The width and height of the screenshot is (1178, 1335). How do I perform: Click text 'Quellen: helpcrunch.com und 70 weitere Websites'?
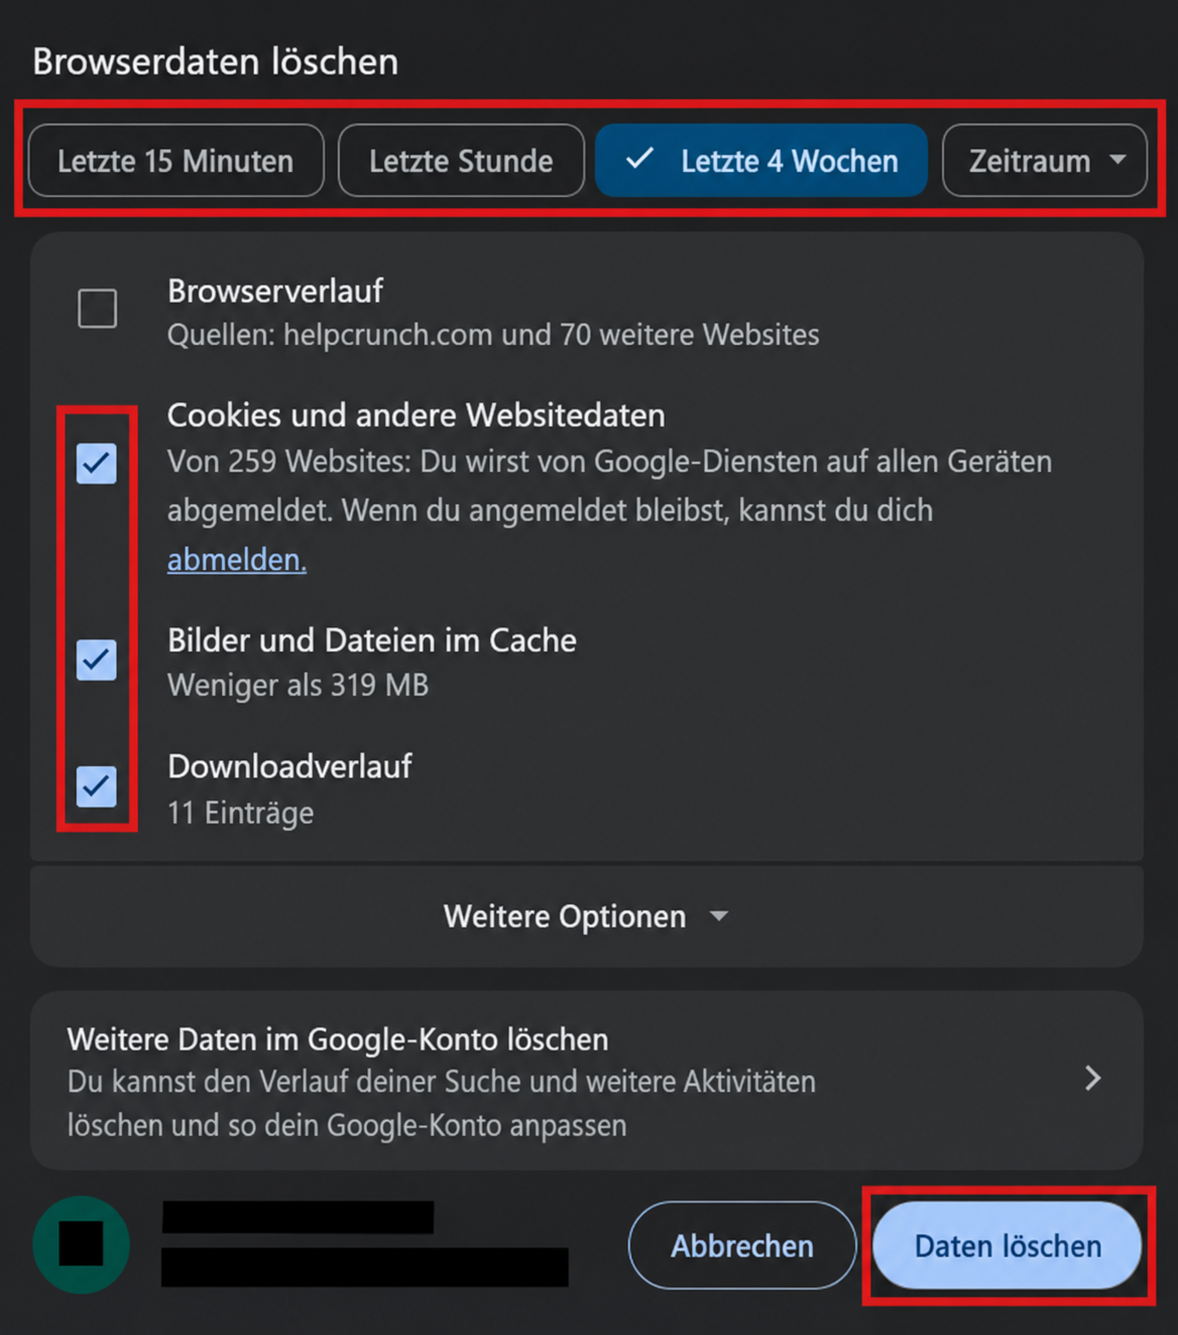[493, 335]
